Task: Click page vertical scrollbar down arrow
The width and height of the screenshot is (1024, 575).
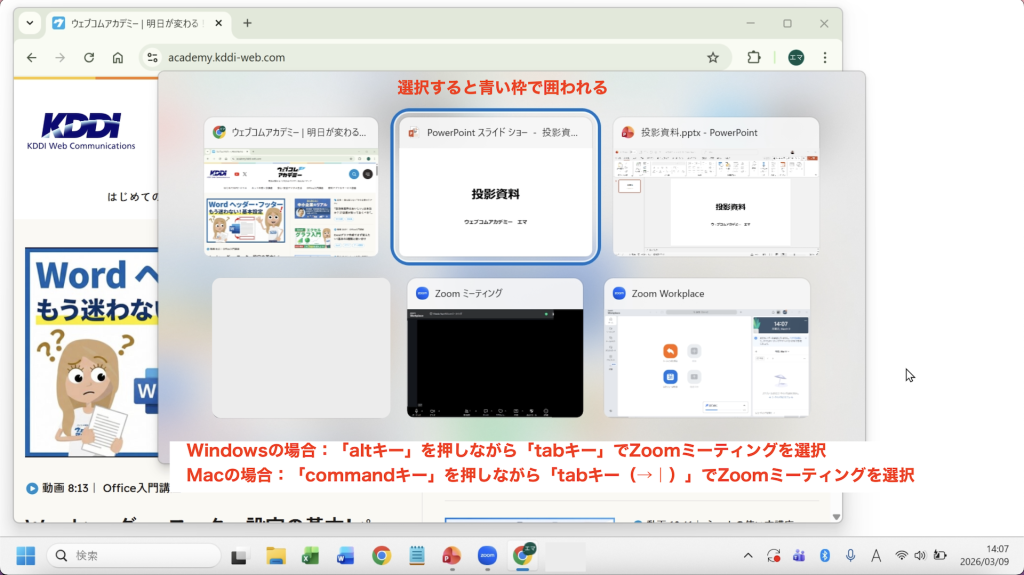Action: click(x=836, y=517)
